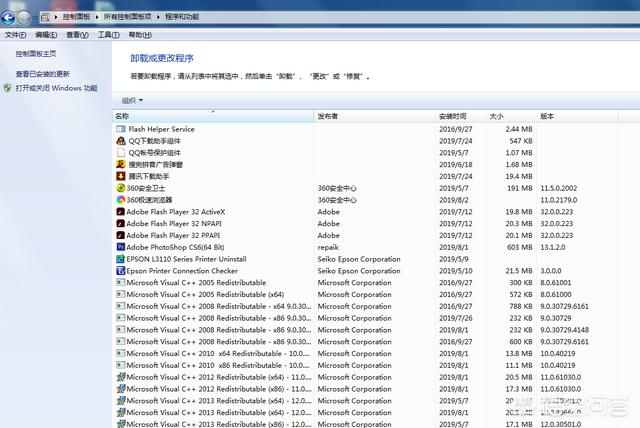The image size is (640, 428).
Task: Select Adobe PhotoShop CS6(64 Bit) entry
Action: [x=175, y=247]
